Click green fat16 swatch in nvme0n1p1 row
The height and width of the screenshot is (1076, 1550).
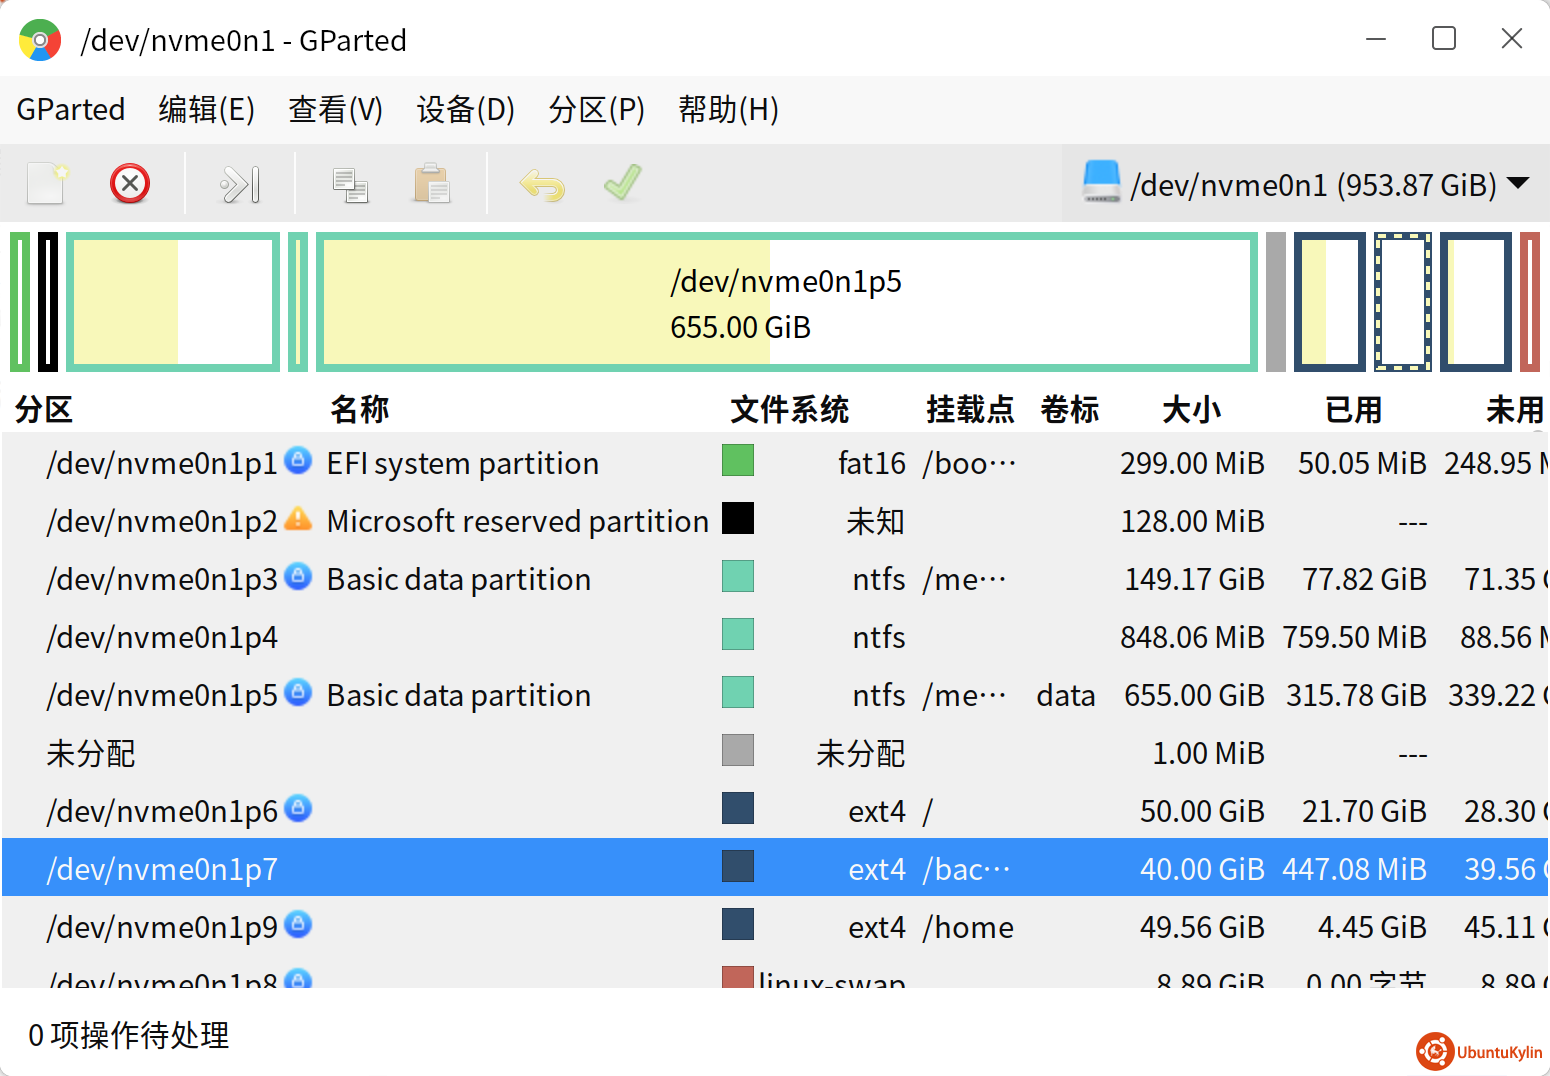pyautogui.click(x=738, y=460)
